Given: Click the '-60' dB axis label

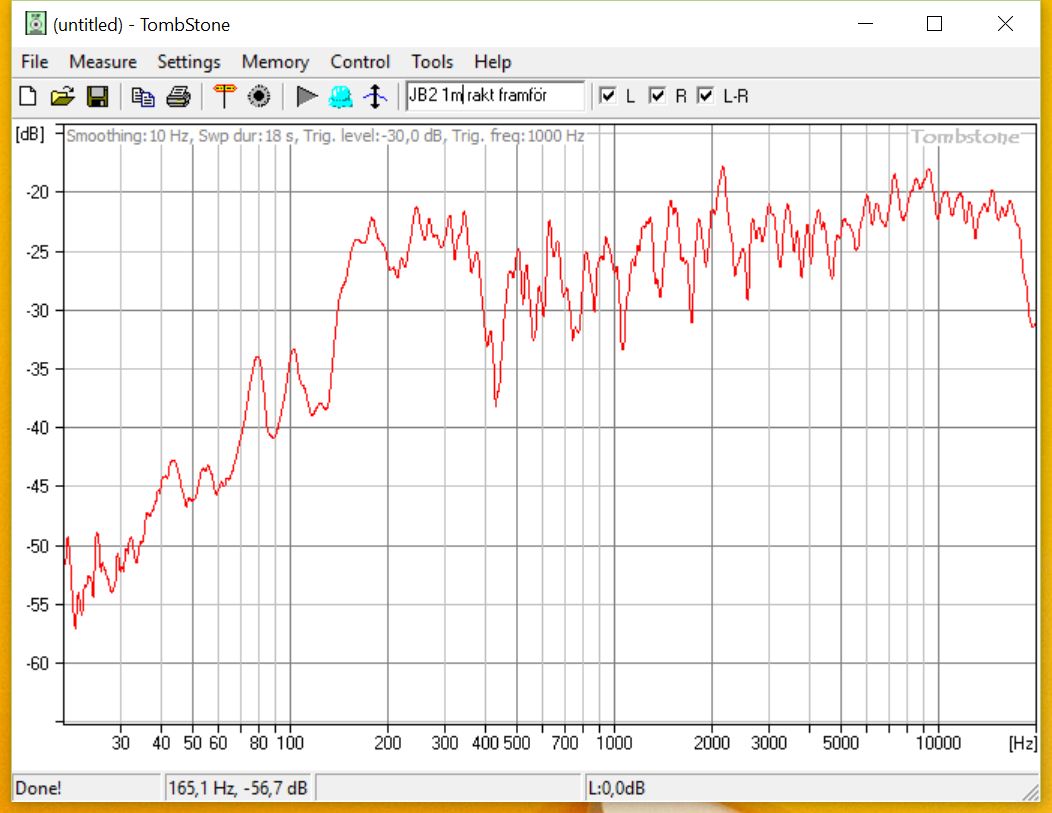Looking at the screenshot, I should [38, 663].
